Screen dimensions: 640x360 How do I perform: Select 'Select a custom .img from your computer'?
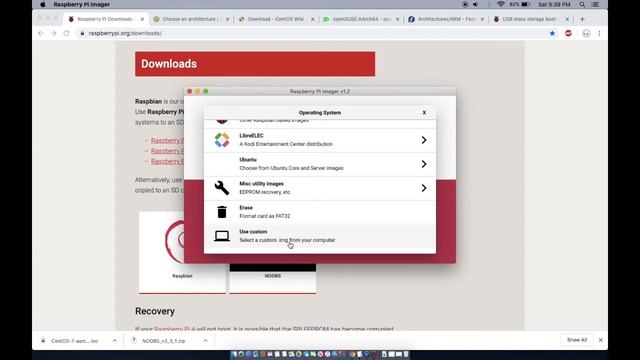pyautogui.click(x=320, y=236)
